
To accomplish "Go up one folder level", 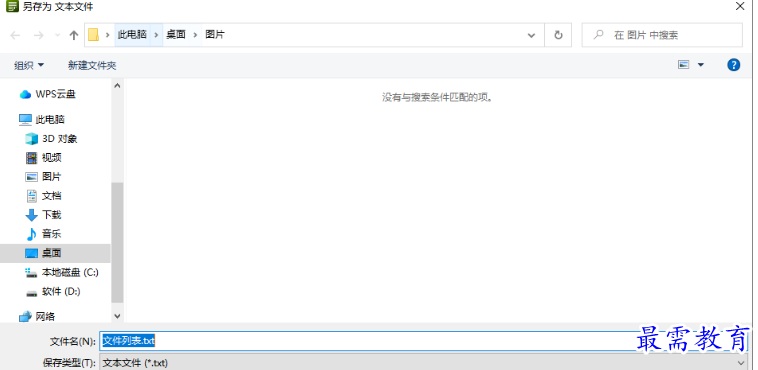I will (x=73, y=35).
